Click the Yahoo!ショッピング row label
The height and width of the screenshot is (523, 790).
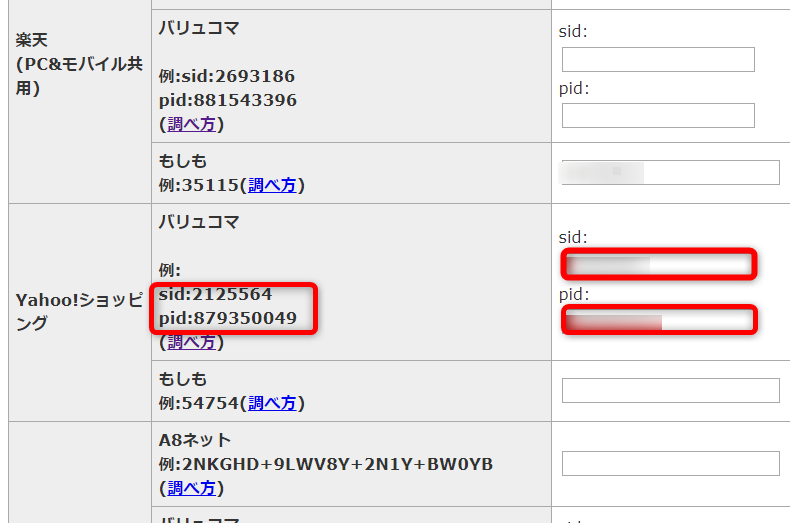click(79, 311)
